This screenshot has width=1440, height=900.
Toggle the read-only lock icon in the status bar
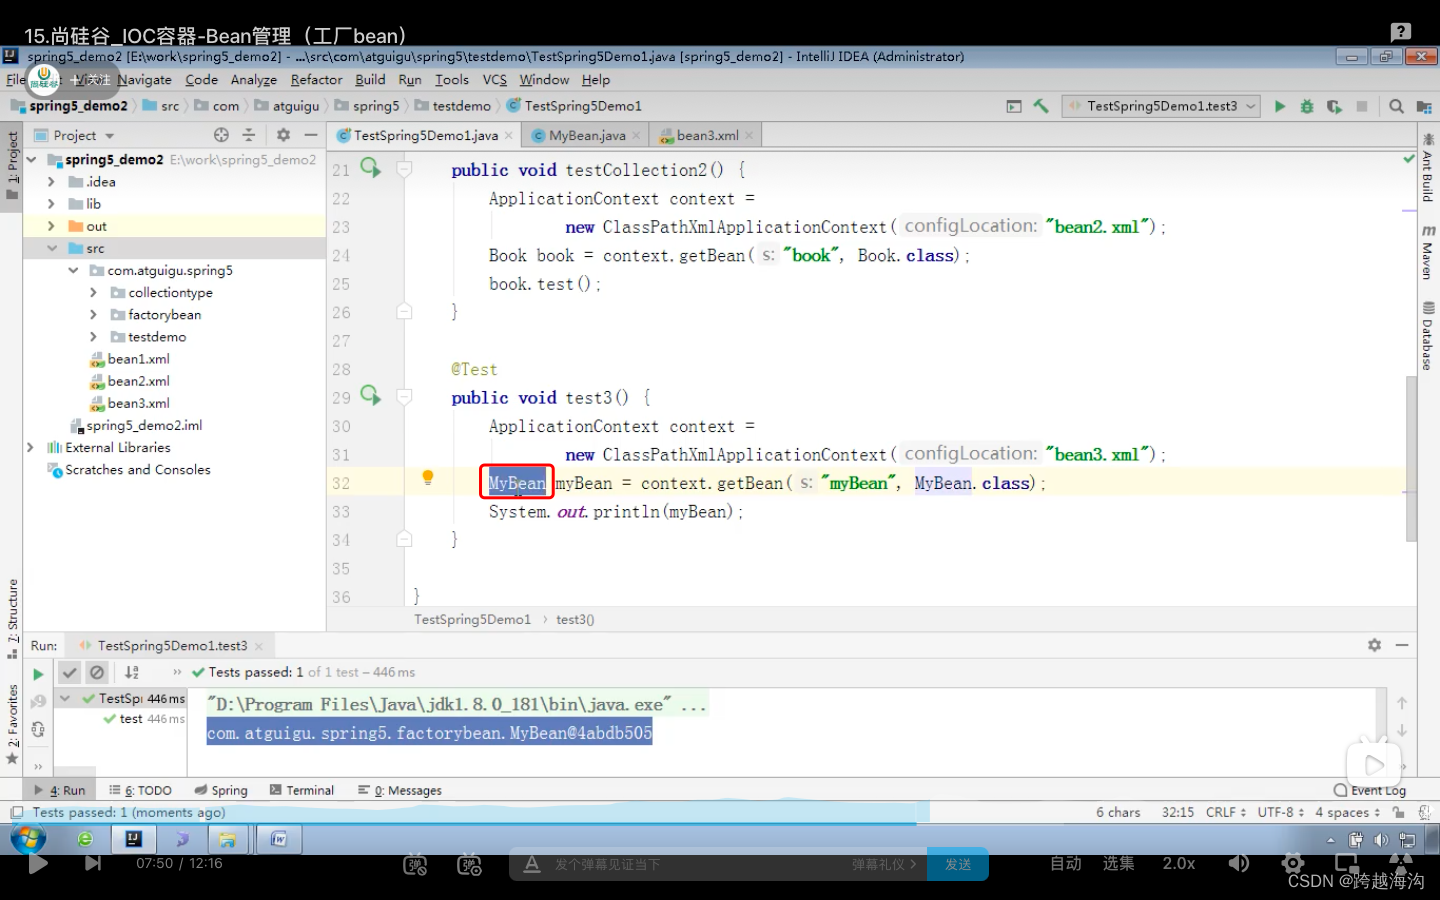[x=1398, y=813]
